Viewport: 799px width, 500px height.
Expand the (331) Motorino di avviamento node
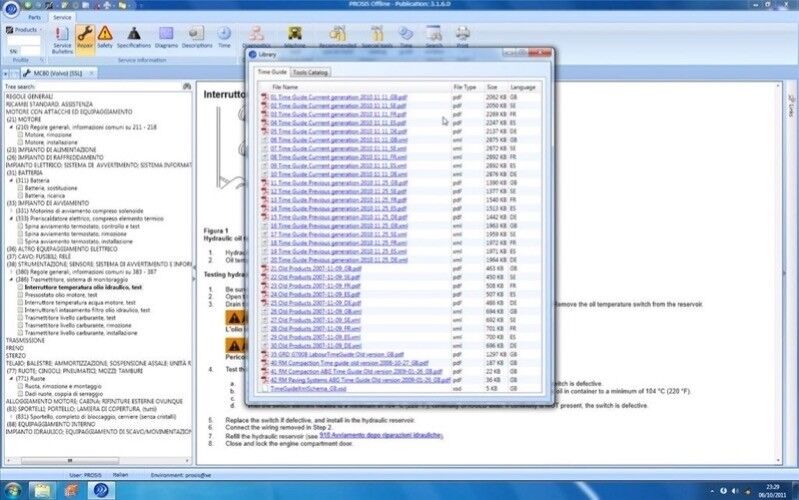tap(12, 212)
